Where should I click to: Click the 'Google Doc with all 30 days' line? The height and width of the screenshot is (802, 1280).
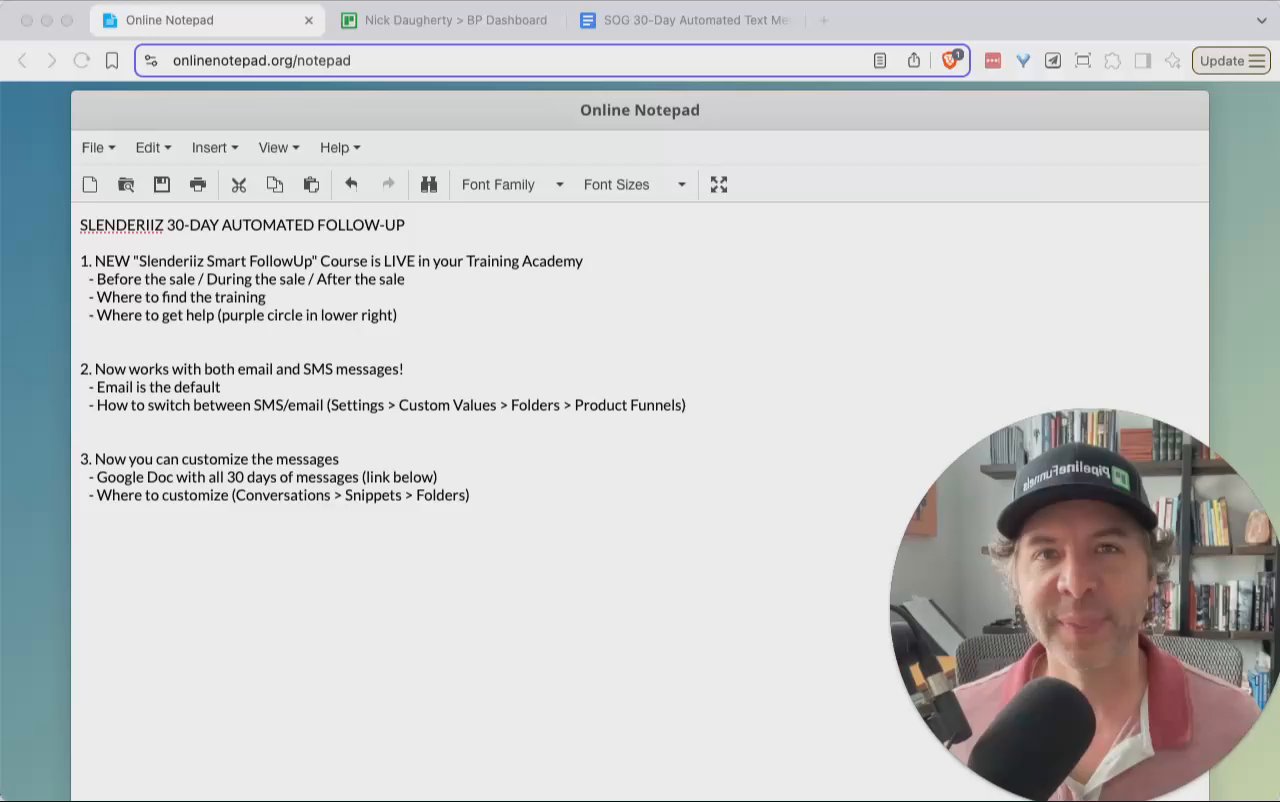pos(263,477)
